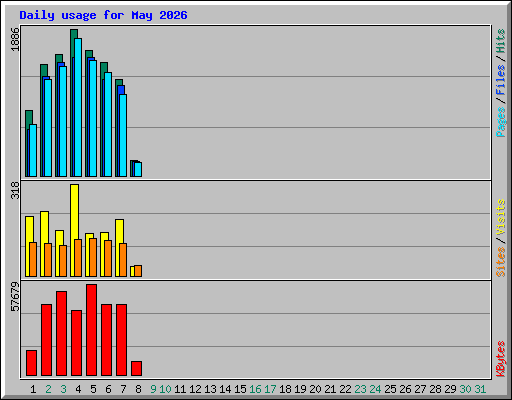
Task: Select the day 1 hits/pages bar group
Action: click(x=31, y=143)
